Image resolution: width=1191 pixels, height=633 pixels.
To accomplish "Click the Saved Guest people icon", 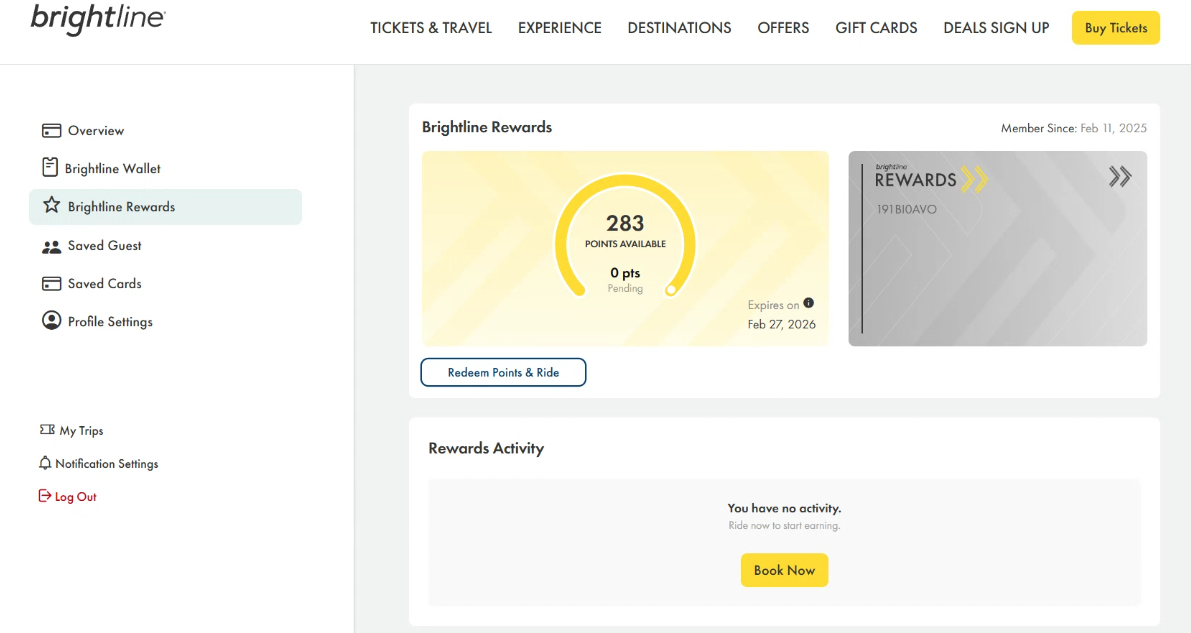I will 52,245.
